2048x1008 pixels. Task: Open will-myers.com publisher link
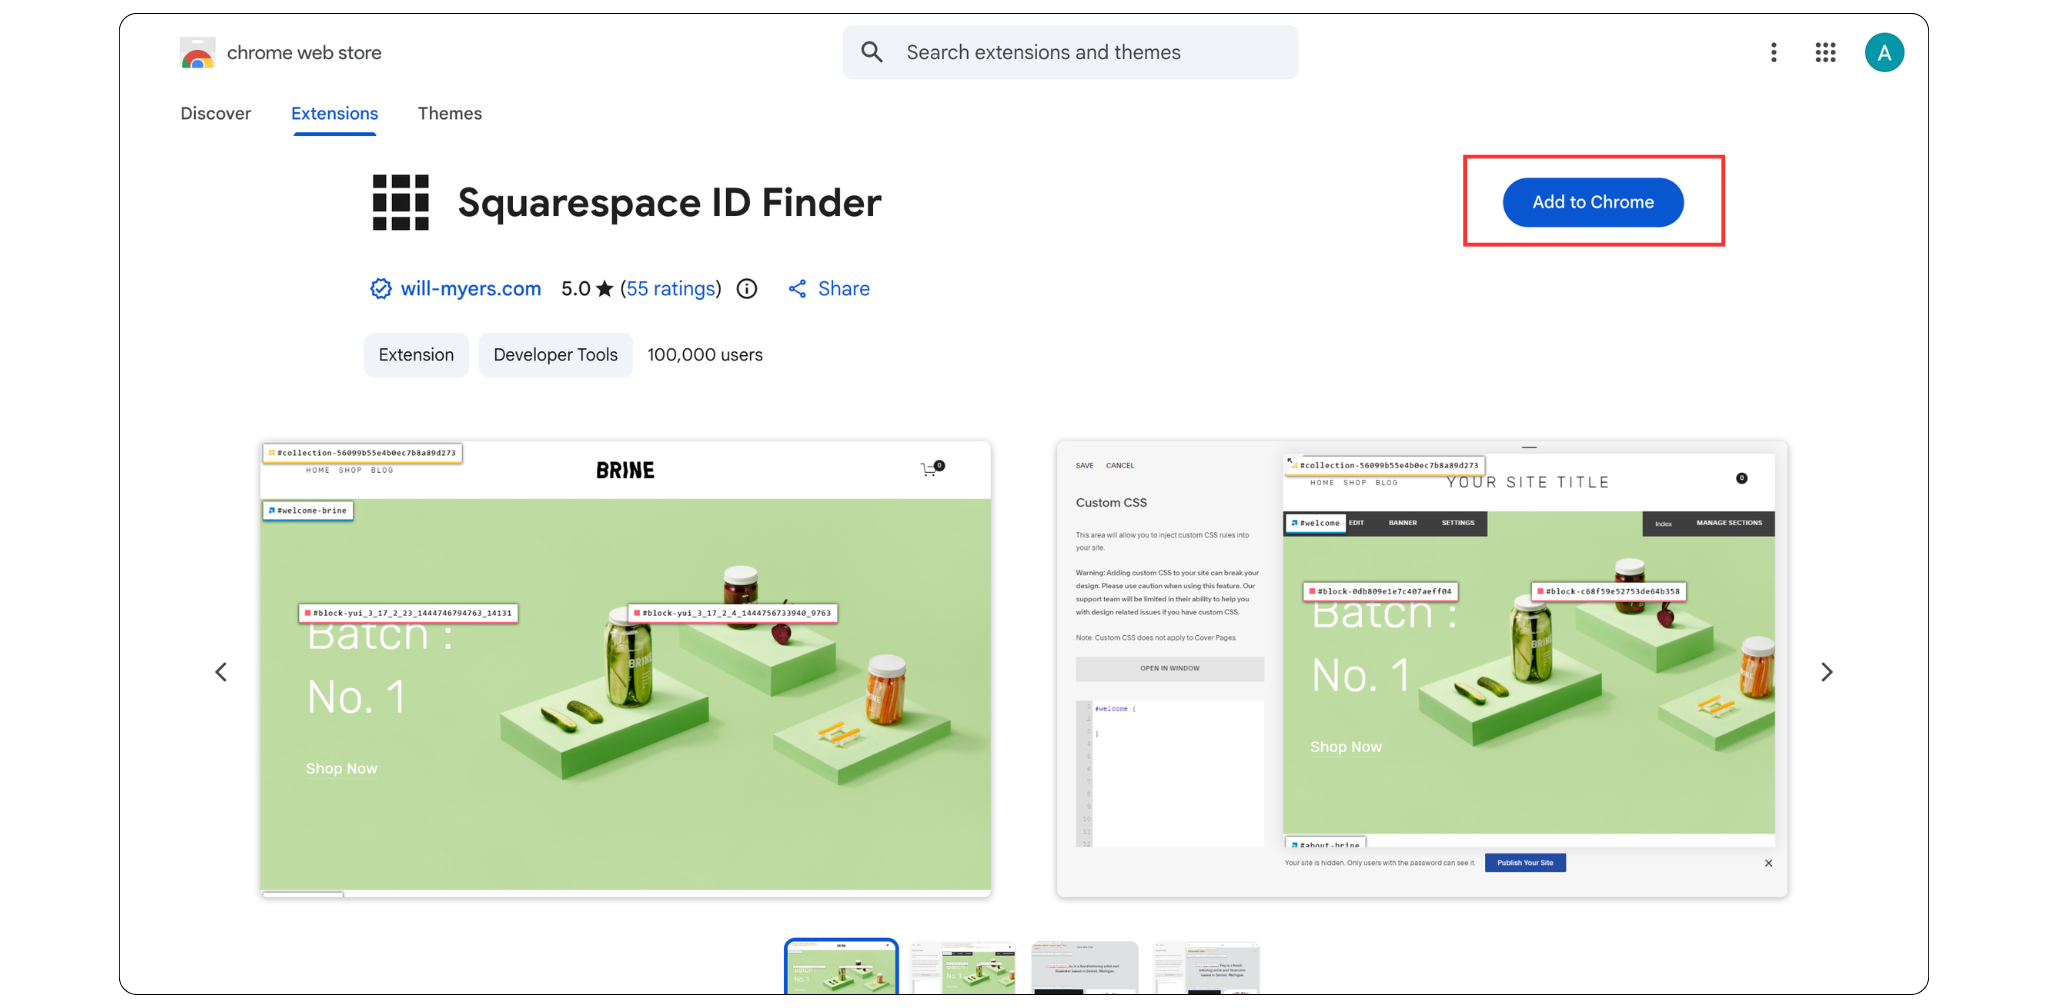point(470,289)
